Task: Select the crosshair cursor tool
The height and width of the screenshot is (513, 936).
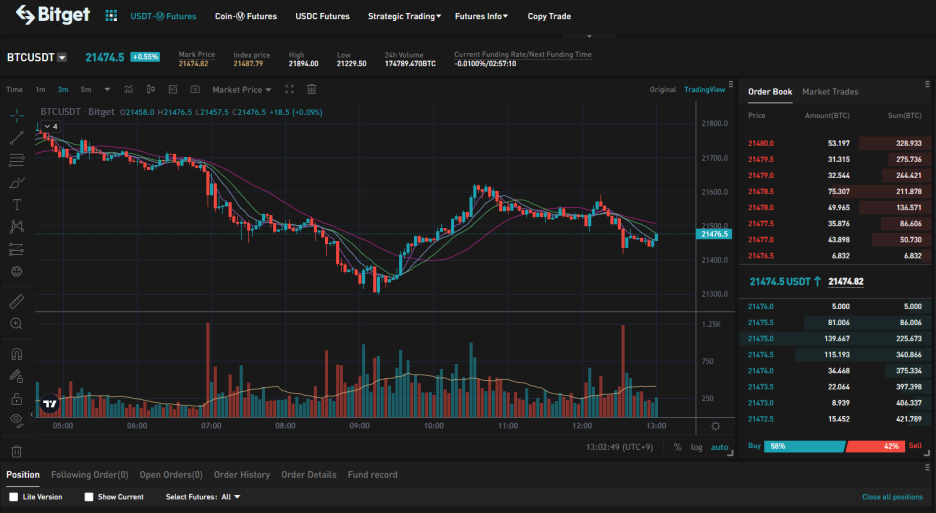Action: point(17,115)
